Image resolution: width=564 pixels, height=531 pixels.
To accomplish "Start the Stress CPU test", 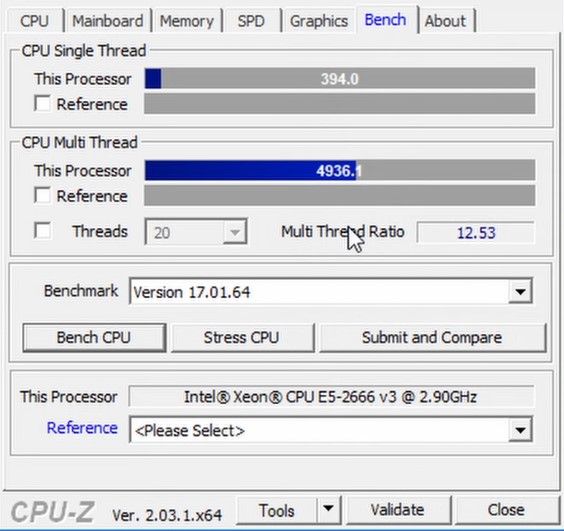I will click(x=242, y=337).
